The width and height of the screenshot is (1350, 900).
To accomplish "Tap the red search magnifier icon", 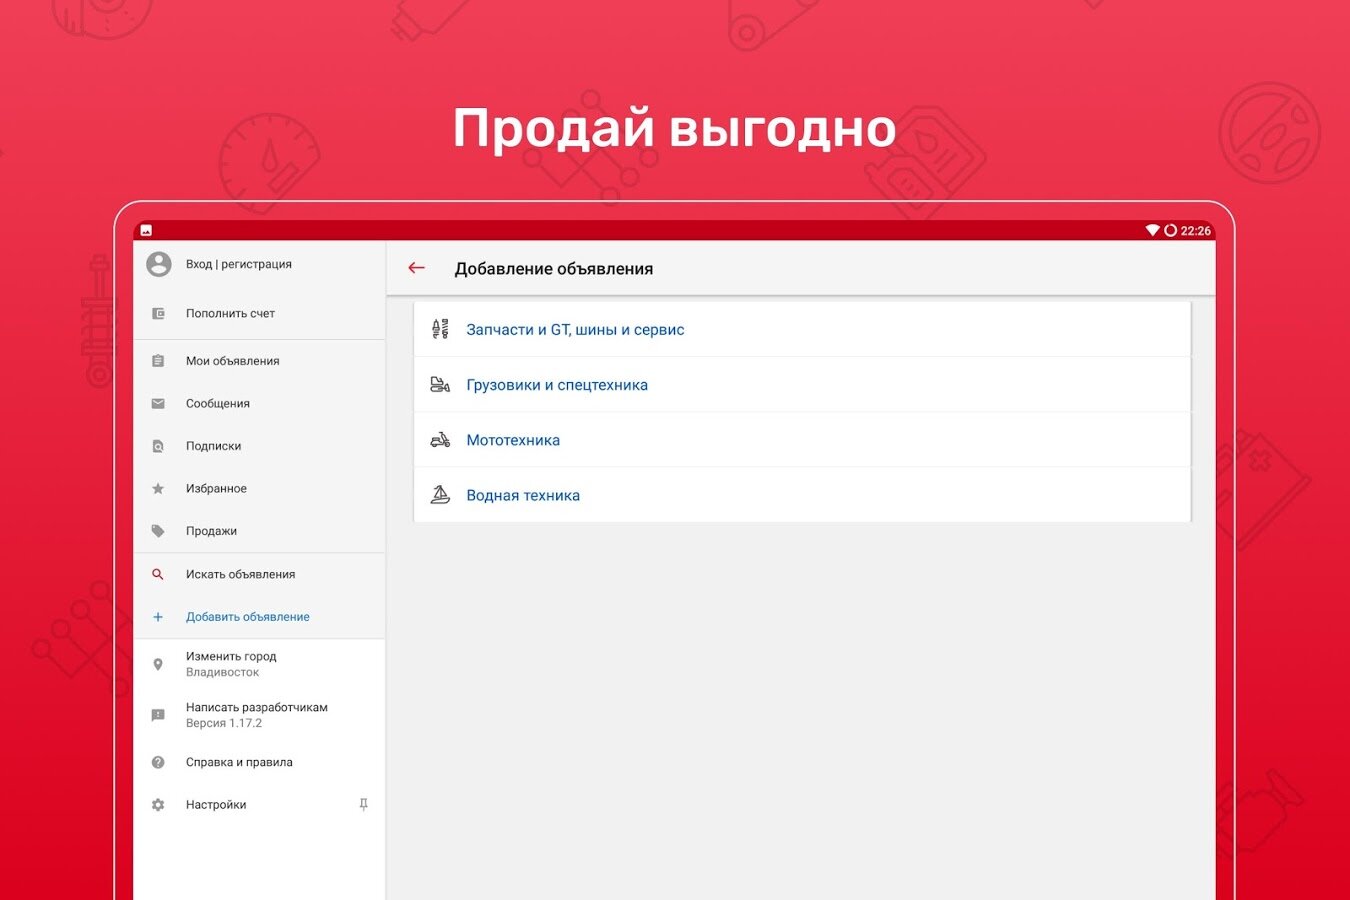I will [x=158, y=574].
